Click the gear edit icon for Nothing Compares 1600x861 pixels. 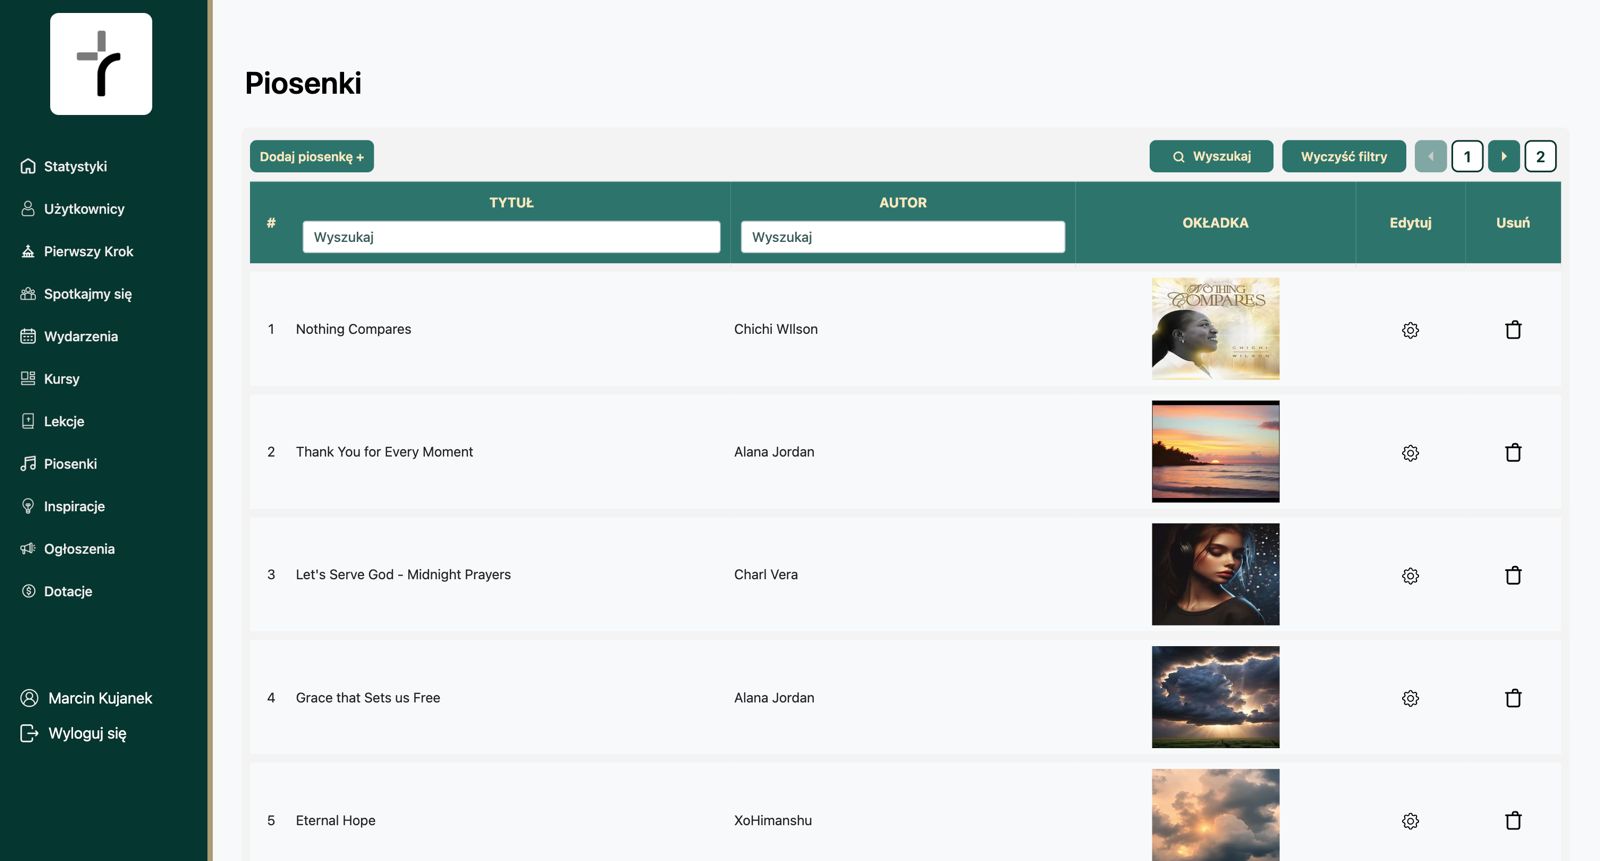point(1410,330)
